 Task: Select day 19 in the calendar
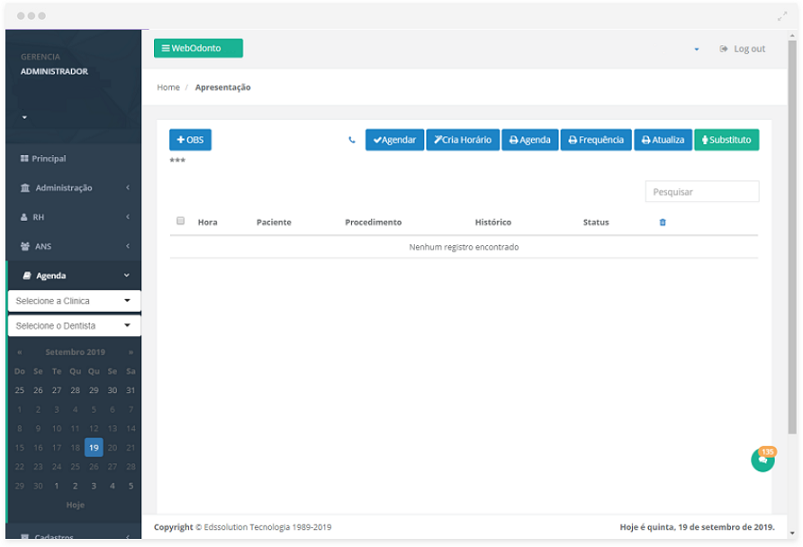tap(94, 448)
